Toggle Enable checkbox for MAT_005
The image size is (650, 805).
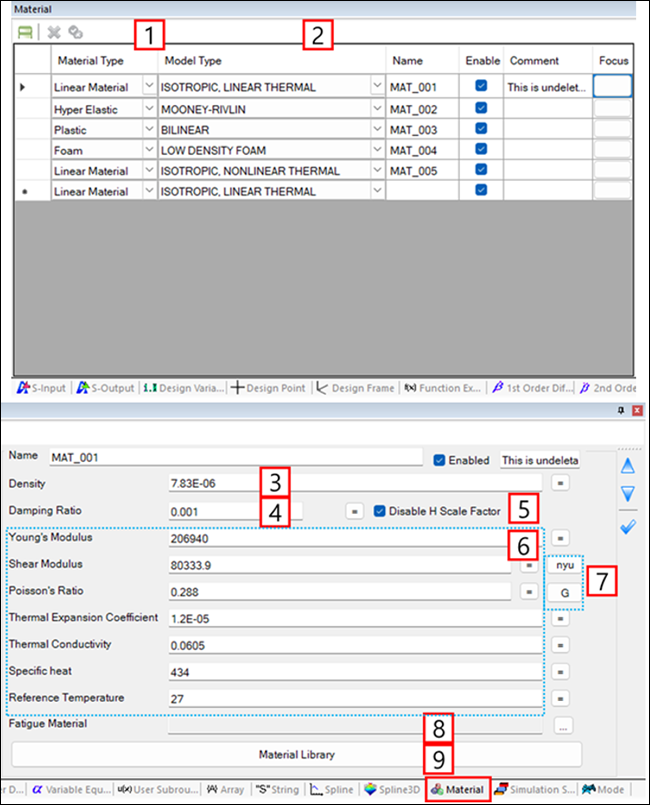point(481,169)
